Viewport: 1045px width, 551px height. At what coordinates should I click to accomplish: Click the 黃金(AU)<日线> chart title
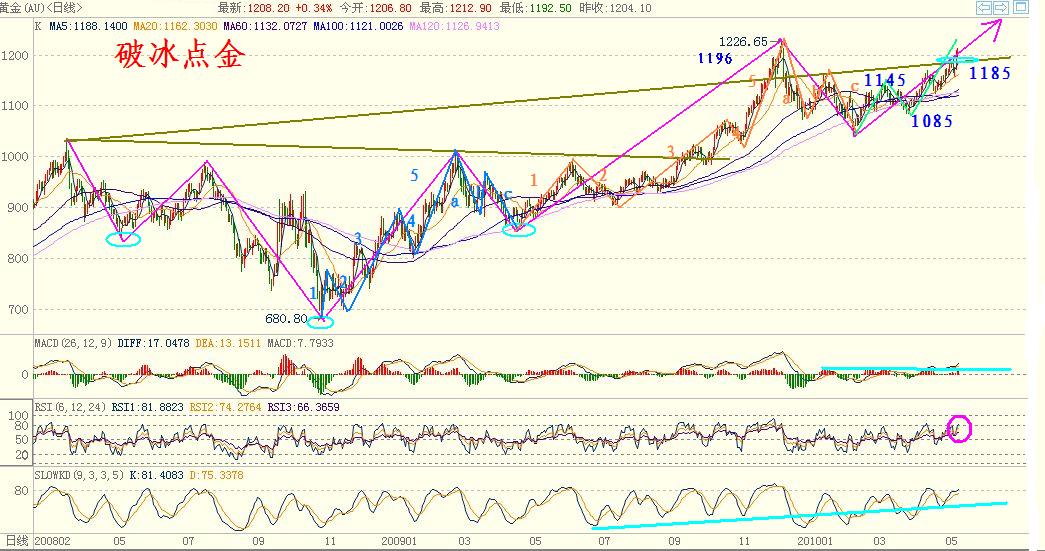[x=41, y=8]
